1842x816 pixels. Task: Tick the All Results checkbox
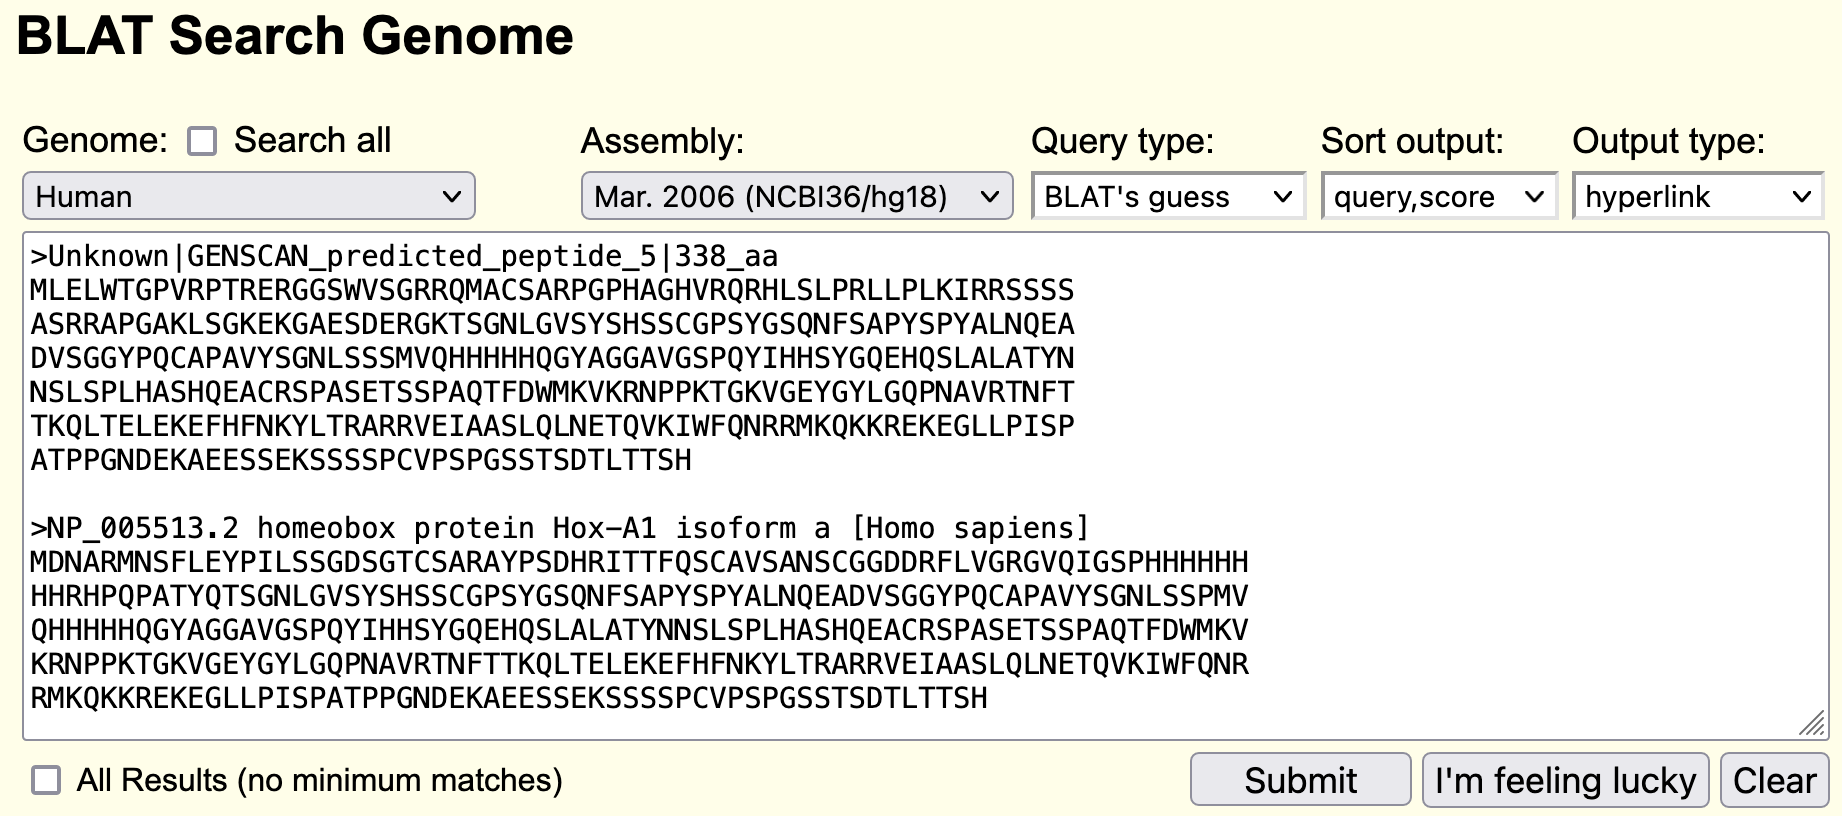tap(46, 780)
